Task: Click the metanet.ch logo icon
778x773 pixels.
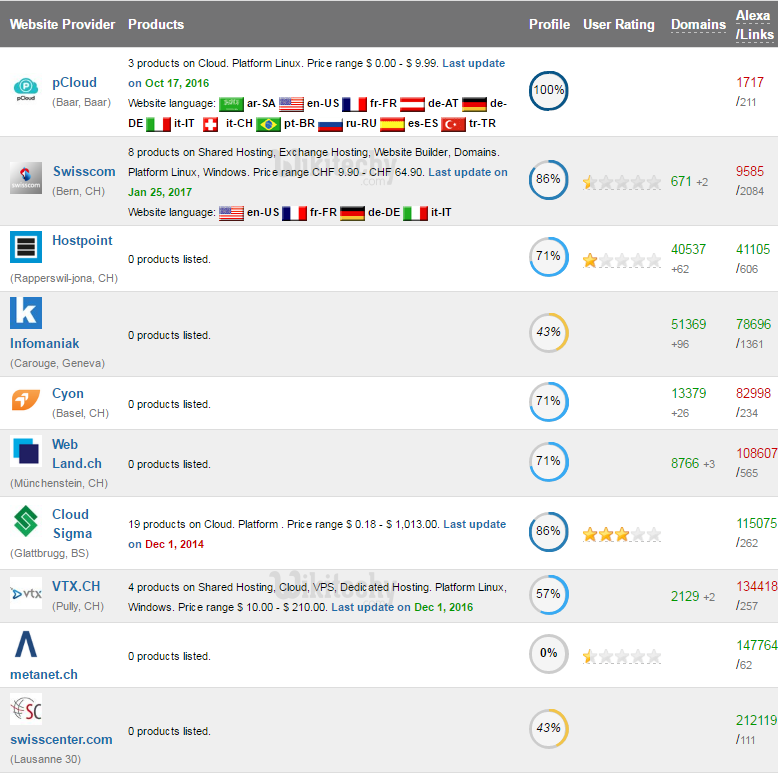Action: (26, 645)
